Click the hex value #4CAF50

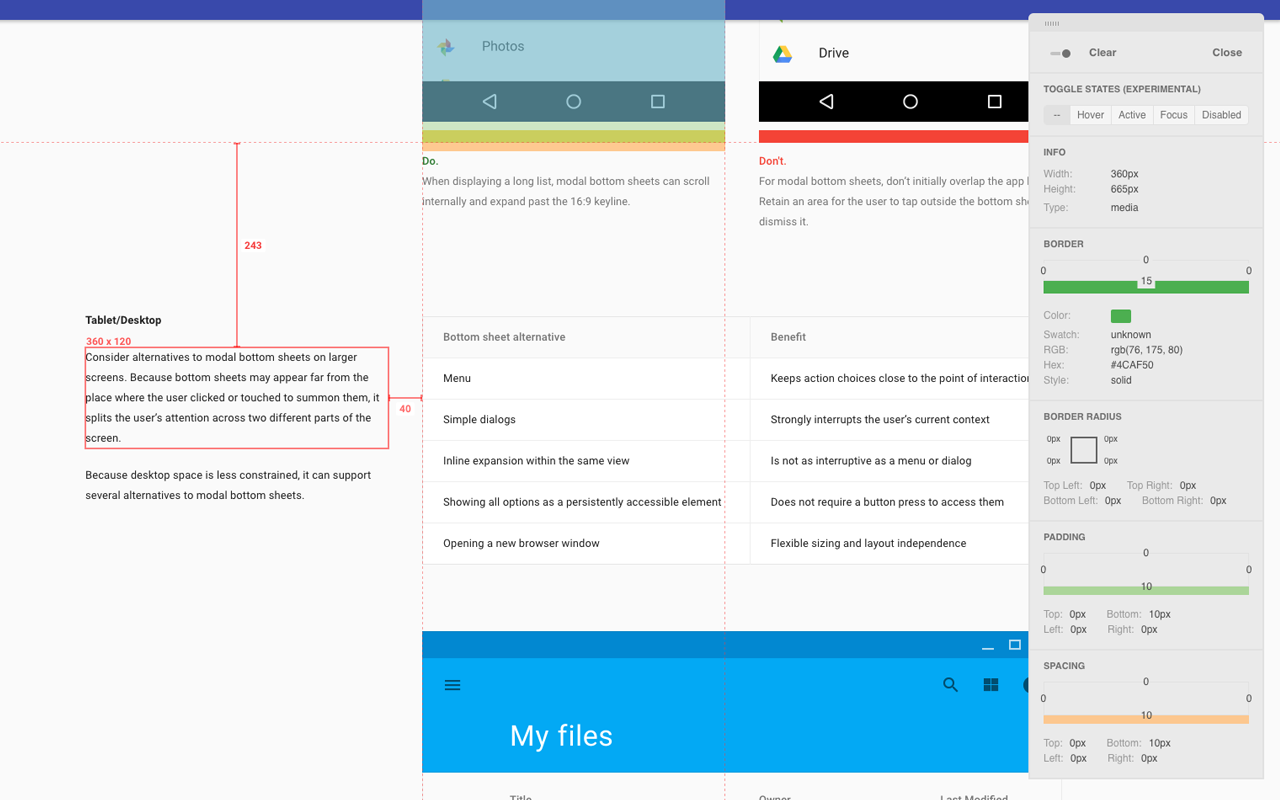1132,365
